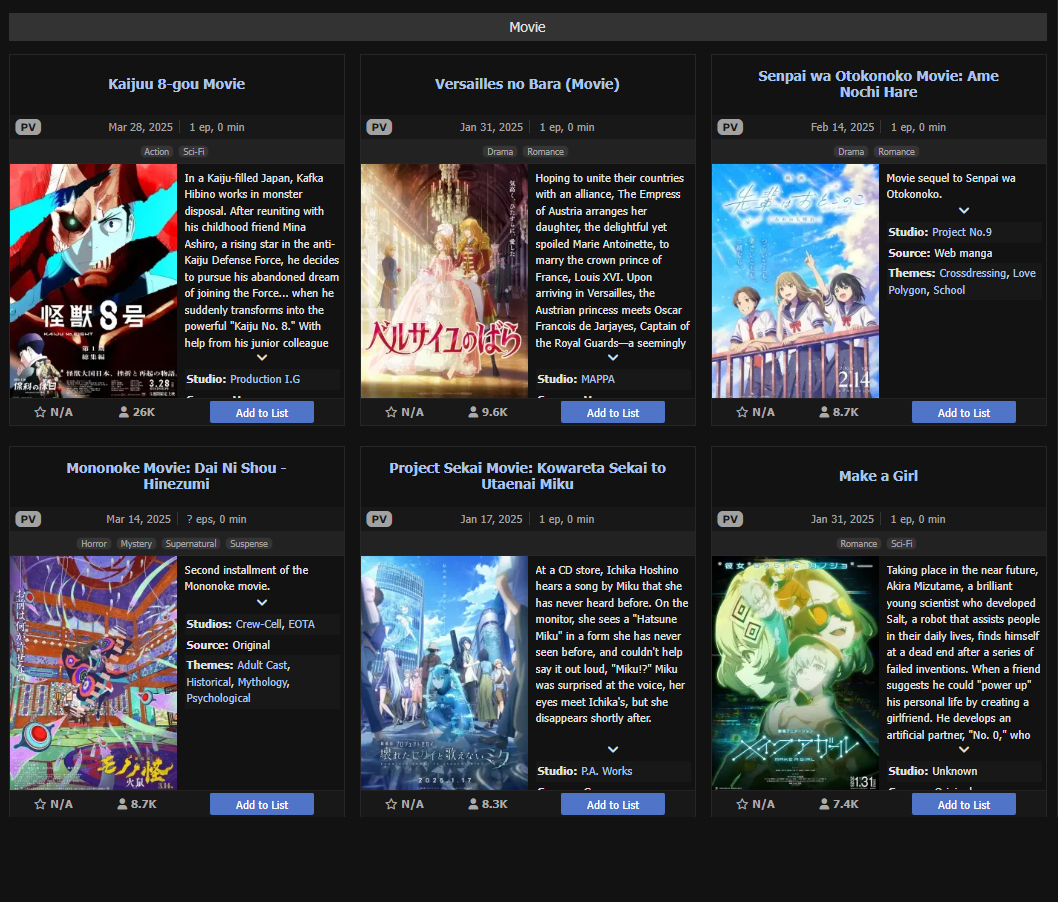The width and height of the screenshot is (1058, 902).
Task: Click the star score icon on Senpai wa Otokonoko
Action: click(742, 412)
